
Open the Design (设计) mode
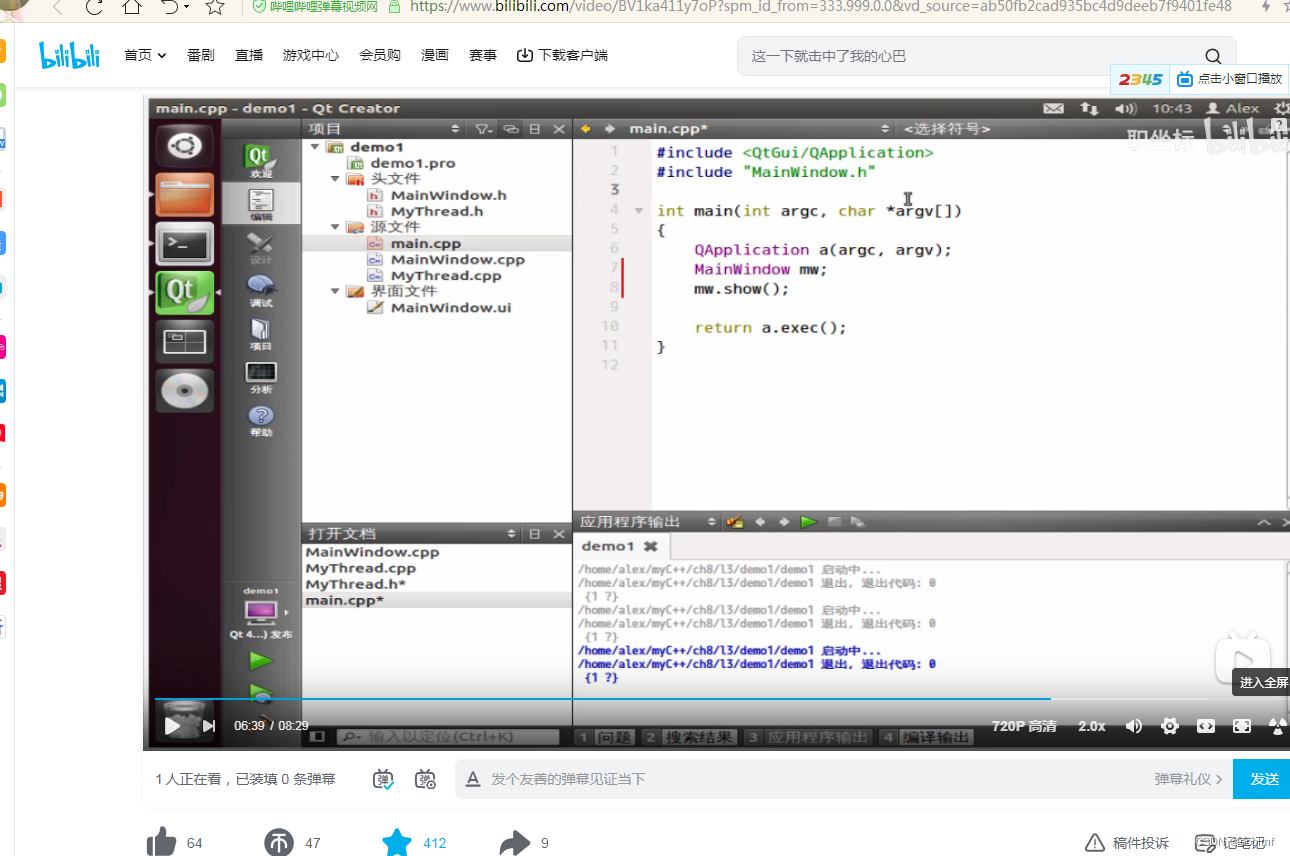(x=260, y=247)
